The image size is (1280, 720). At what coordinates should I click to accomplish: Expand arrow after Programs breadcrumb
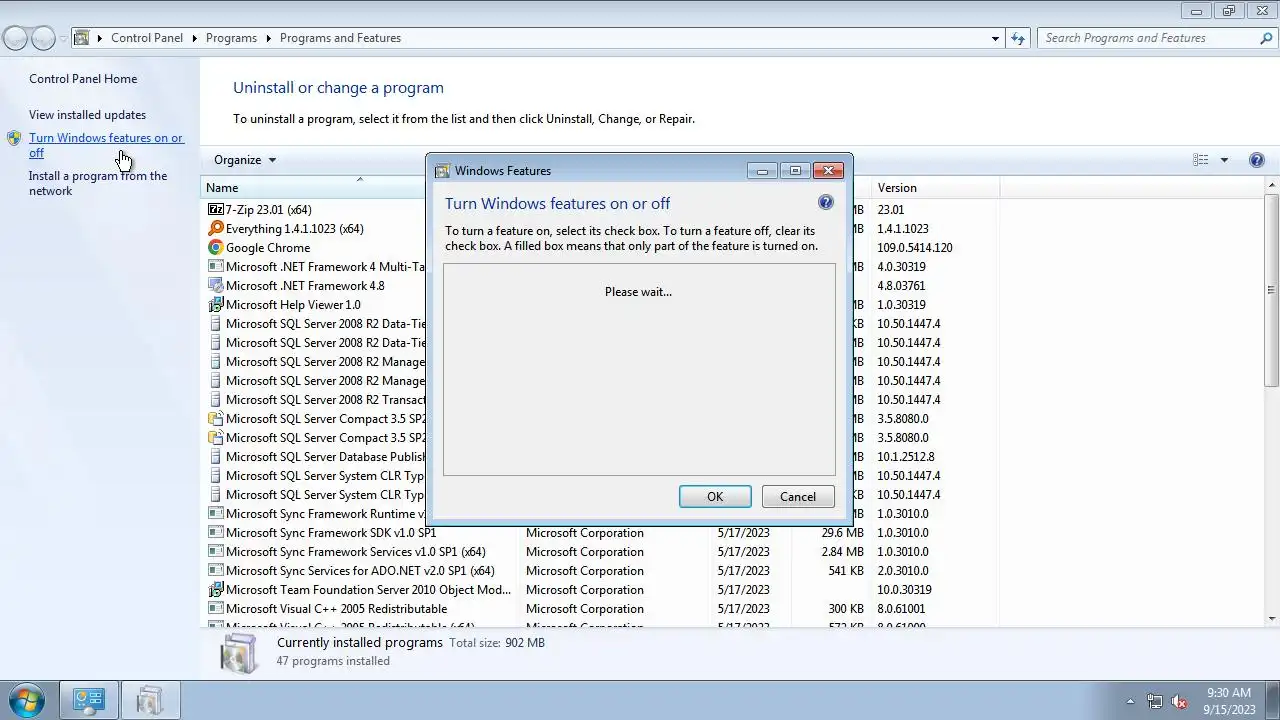pos(268,38)
